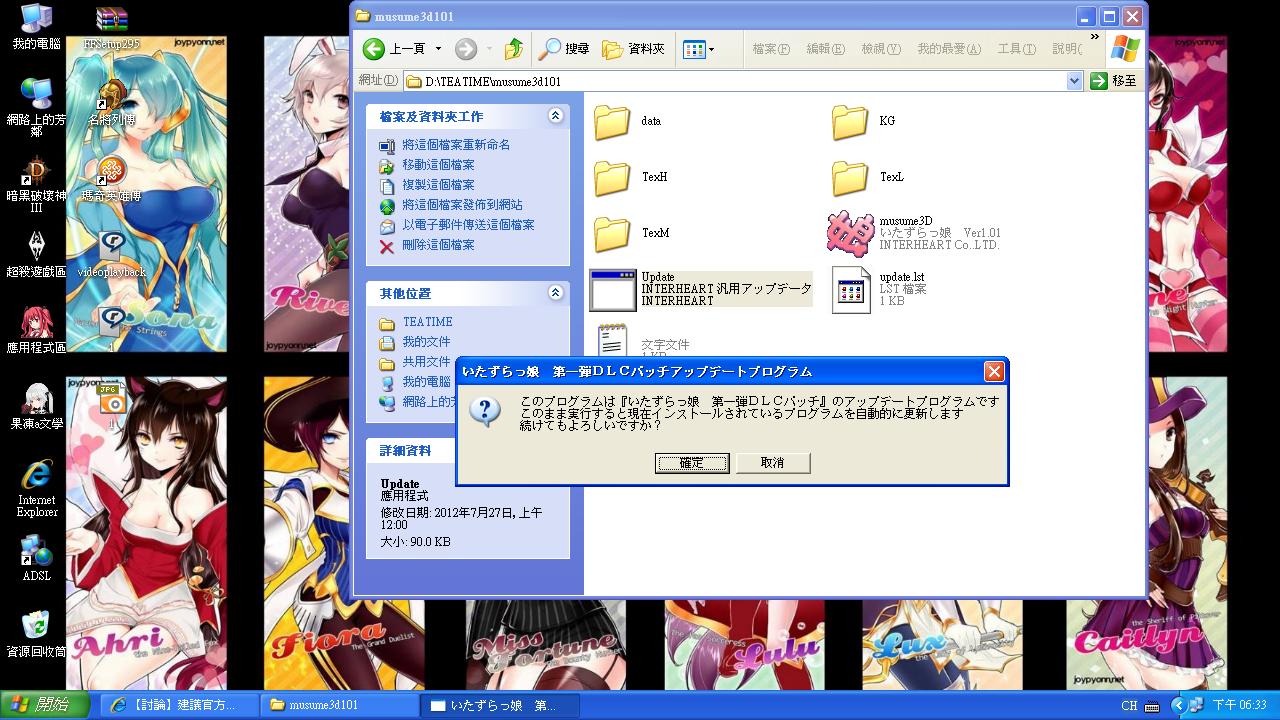
Task: Select the 文字文件 text file icon
Action: pyautogui.click(x=612, y=340)
